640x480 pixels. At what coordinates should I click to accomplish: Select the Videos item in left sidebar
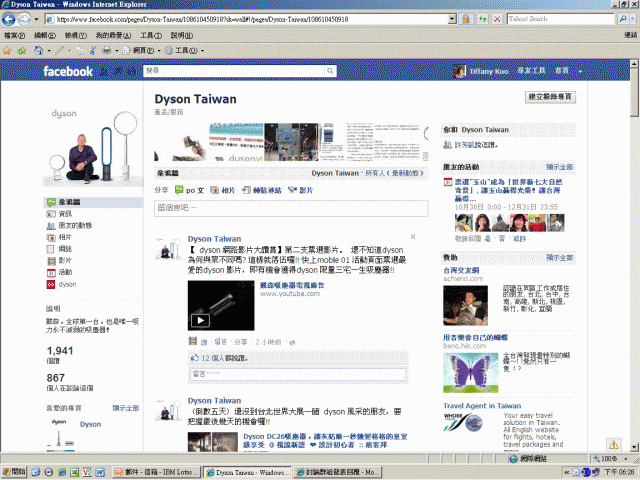coord(65,260)
